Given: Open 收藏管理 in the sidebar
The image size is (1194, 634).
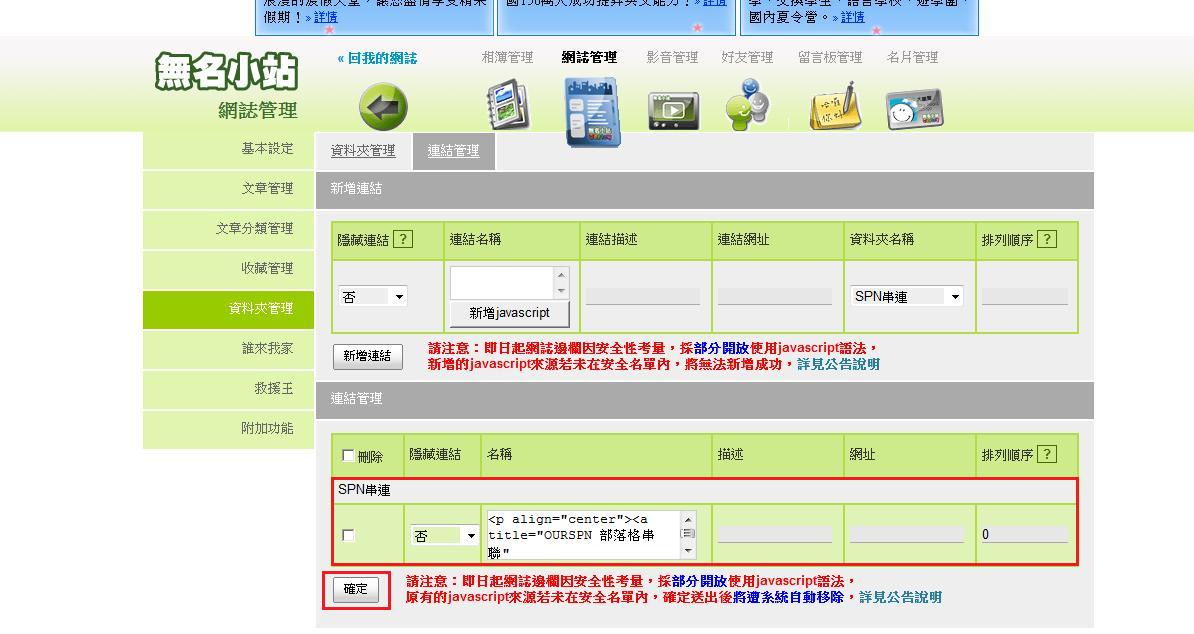Looking at the screenshot, I should [x=228, y=269].
